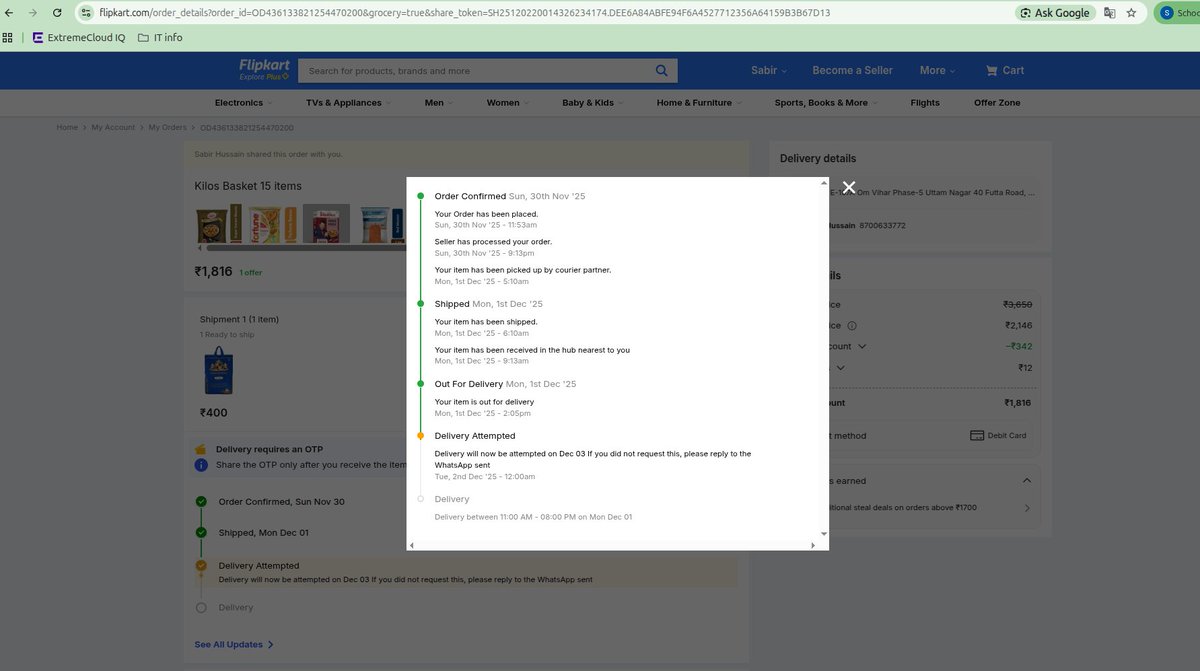Open the Flights link
This screenshot has width=1200, height=671.
pyautogui.click(x=925, y=103)
